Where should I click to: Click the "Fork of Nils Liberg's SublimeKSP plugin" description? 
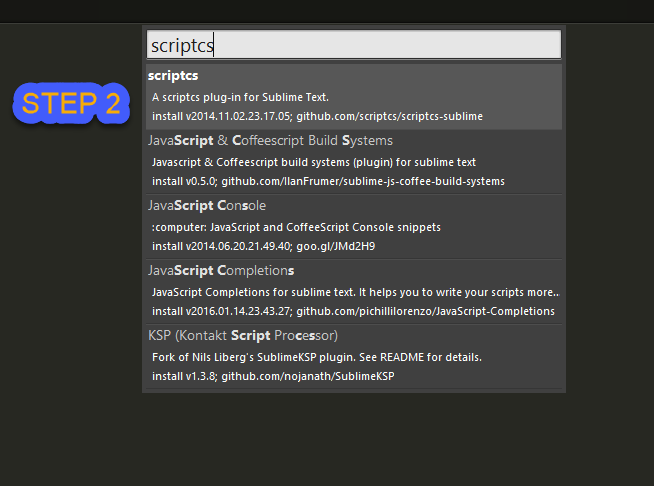tap(317, 357)
